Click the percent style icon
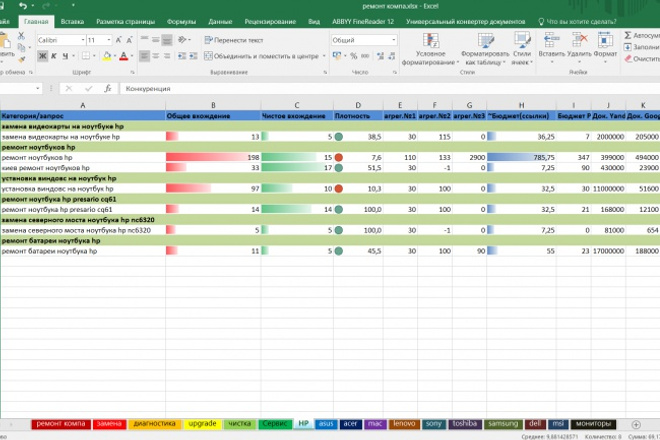The height and width of the screenshot is (440, 660). (354, 56)
